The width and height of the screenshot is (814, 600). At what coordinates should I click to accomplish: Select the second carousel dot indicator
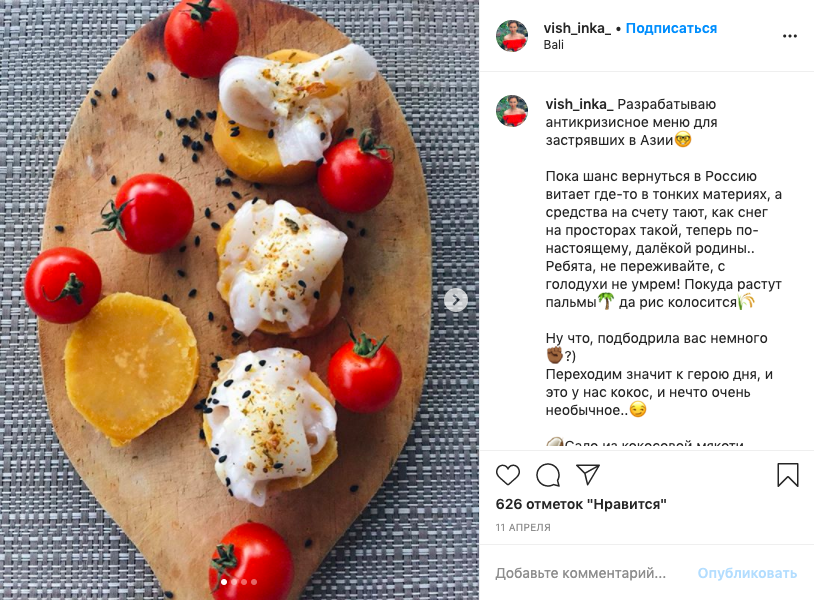click(x=234, y=582)
